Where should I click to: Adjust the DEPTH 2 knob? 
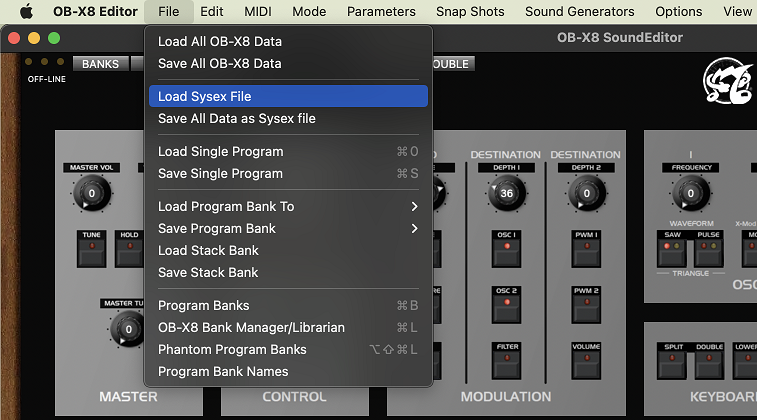tap(586, 193)
